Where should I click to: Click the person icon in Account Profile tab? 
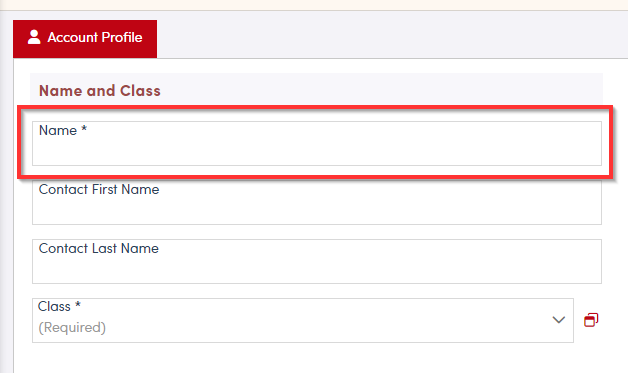pyautogui.click(x=34, y=37)
